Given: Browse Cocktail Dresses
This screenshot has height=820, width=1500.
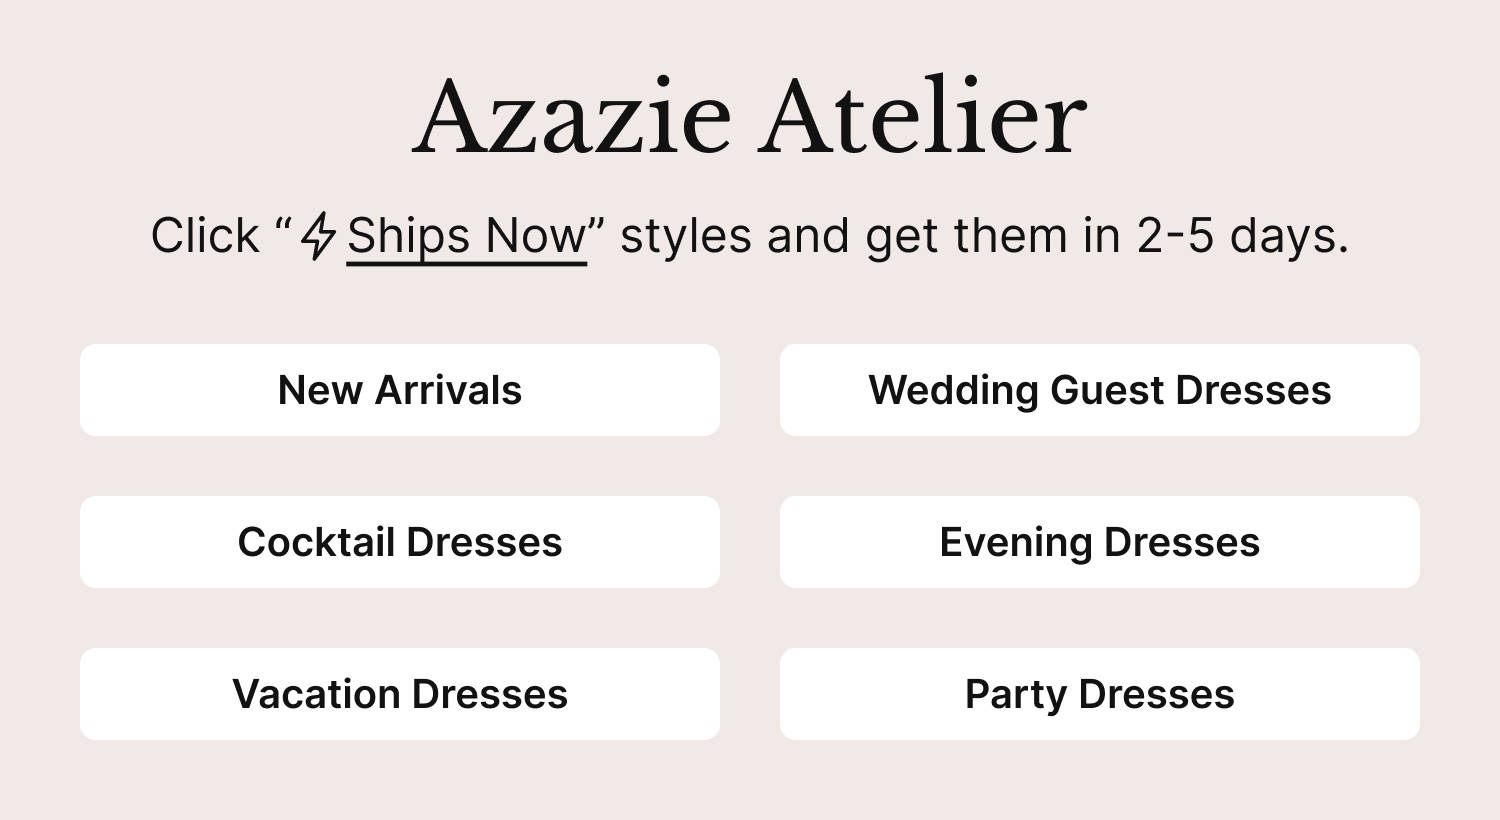Looking at the screenshot, I should (x=400, y=542).
